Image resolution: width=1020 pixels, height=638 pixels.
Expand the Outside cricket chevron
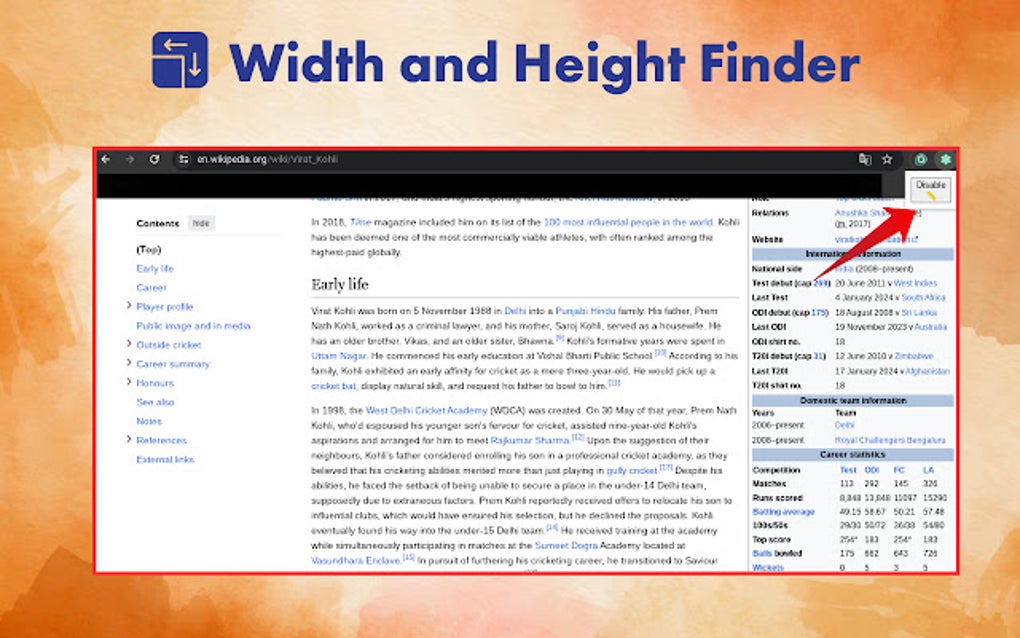(x=129, y=344)
